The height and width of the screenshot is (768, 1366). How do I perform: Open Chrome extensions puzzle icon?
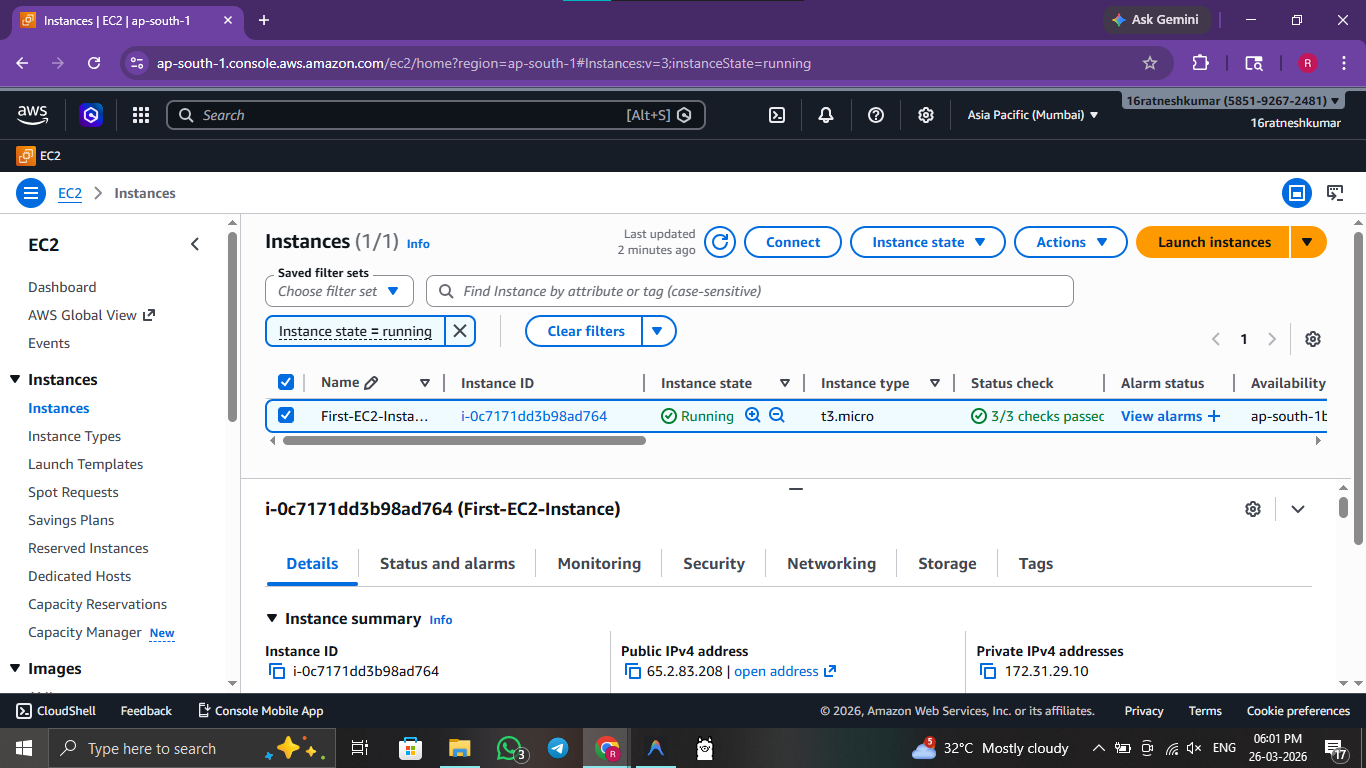click(x=1201, y=63)
